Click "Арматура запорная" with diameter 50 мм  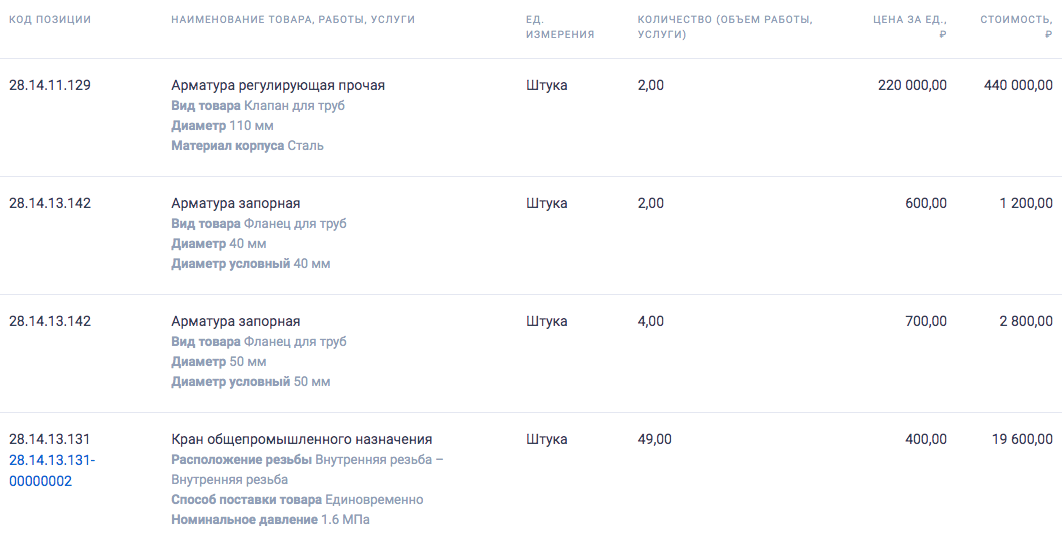coord(236,321)
